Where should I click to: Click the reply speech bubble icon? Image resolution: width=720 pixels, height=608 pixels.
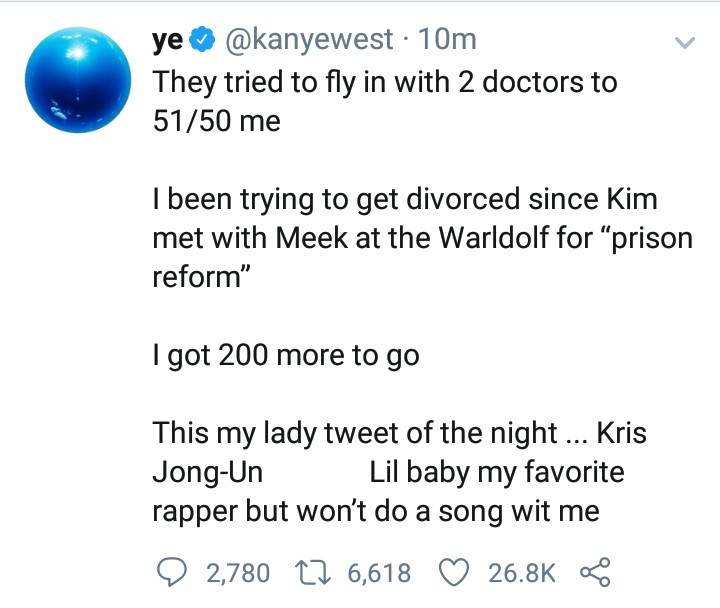175,572
